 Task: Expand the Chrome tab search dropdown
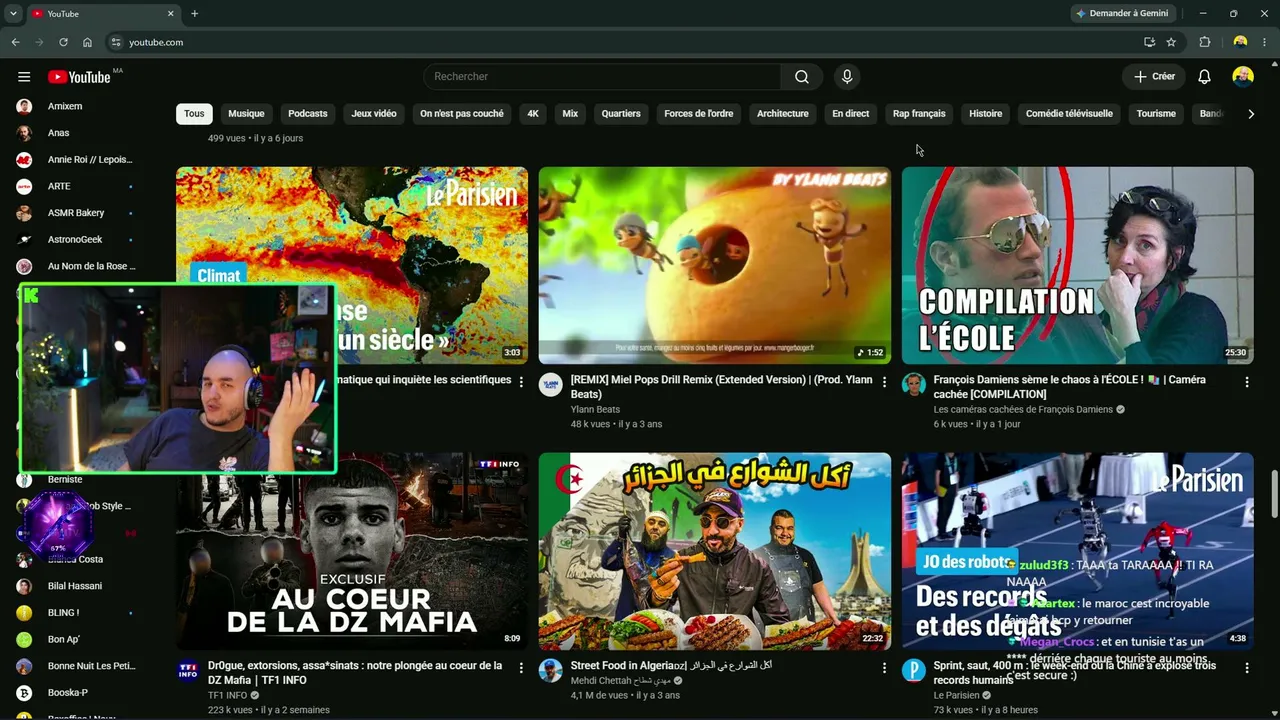[x=13, y=14]
